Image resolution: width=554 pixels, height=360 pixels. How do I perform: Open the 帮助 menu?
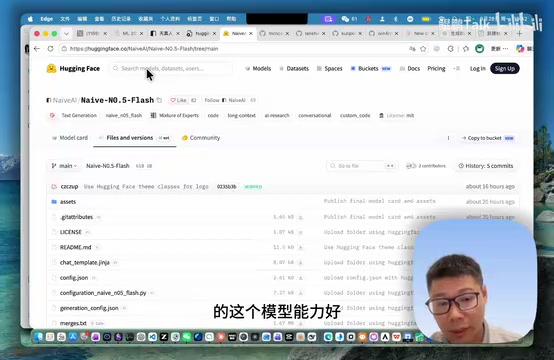click(x=231, y=19)
